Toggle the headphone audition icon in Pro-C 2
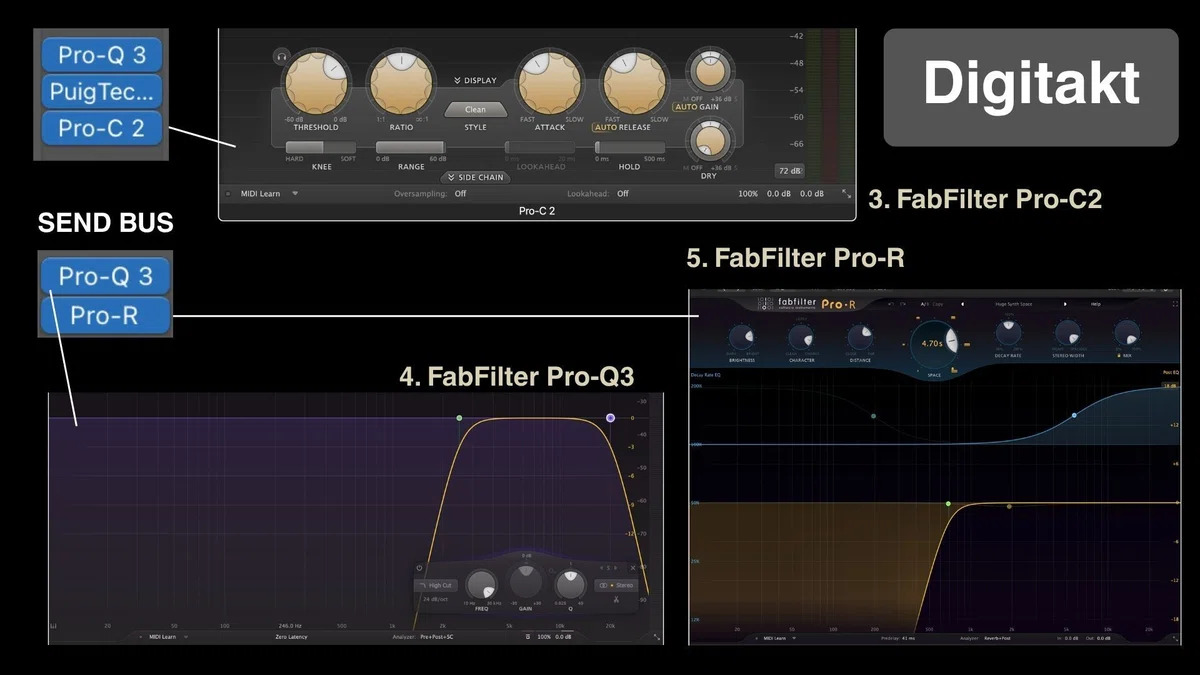 coord(281,56)
